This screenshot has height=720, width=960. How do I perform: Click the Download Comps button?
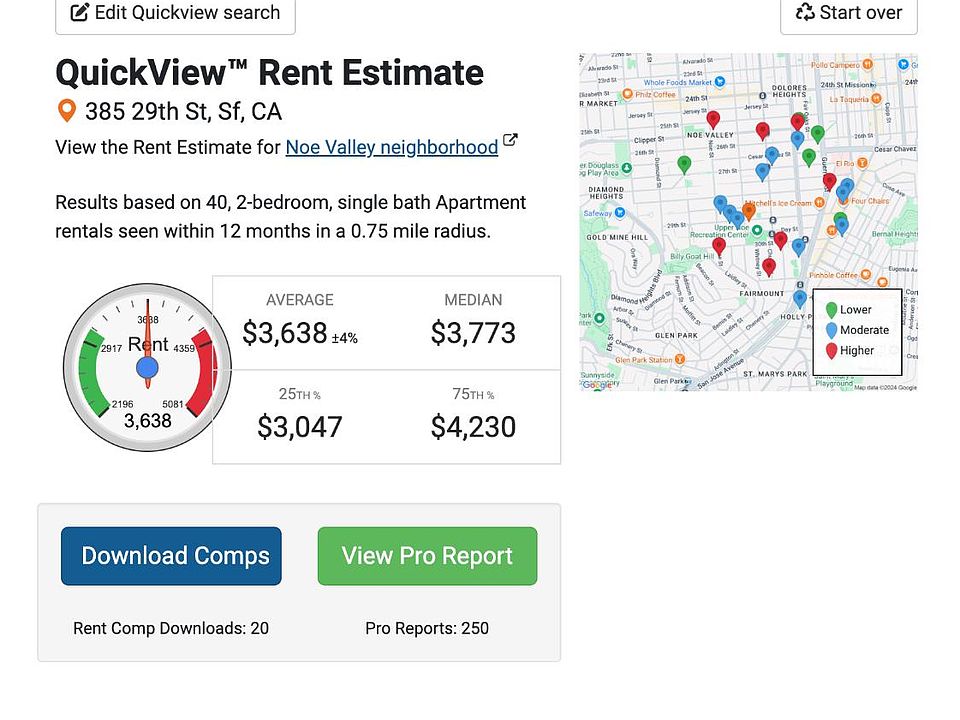[x=171, y=556]
